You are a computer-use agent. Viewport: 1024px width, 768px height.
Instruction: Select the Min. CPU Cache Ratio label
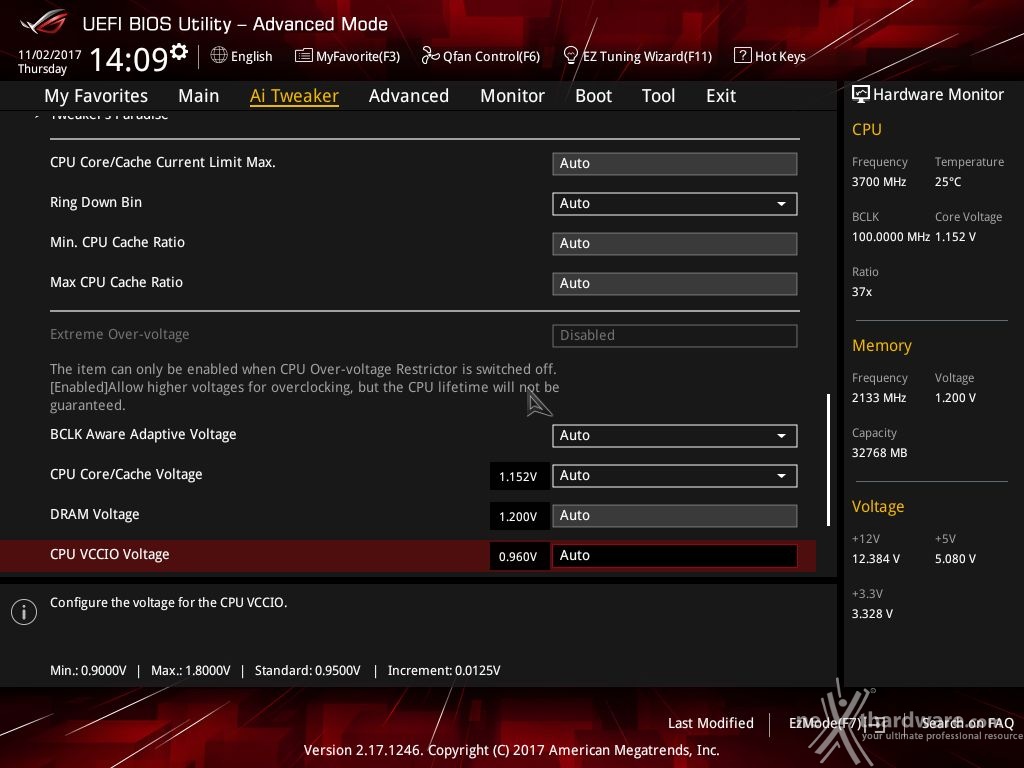(118, 242)
